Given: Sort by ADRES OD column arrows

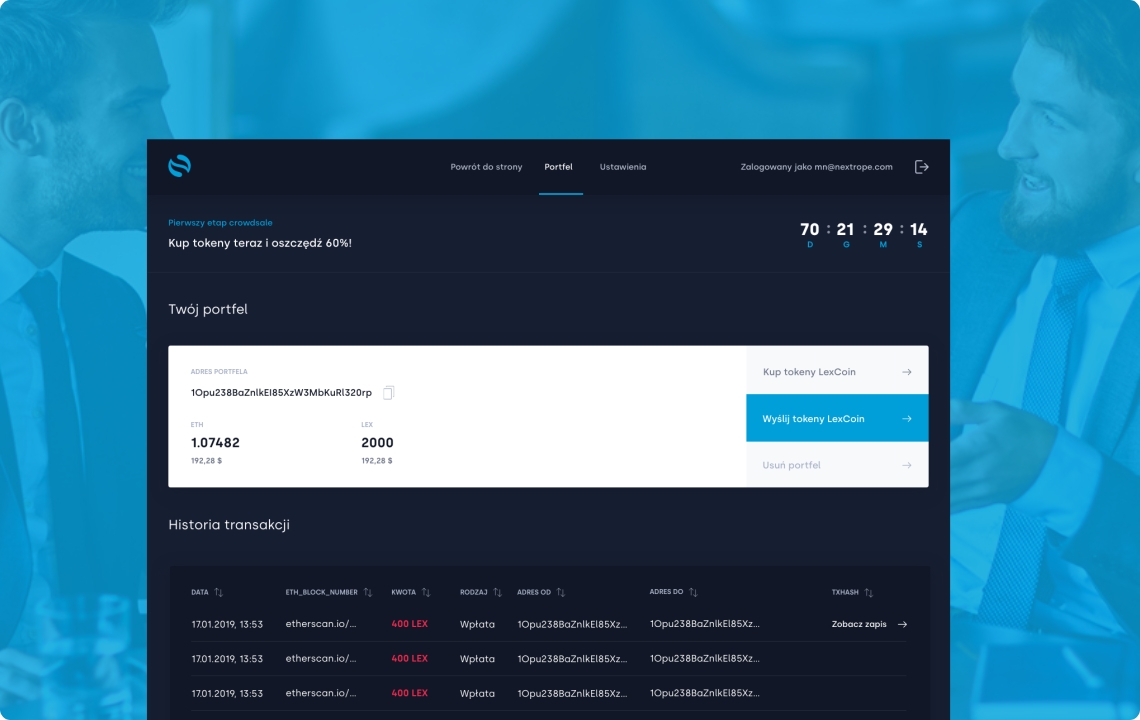Looking at the screenshot, I should [x=561, y=592].
